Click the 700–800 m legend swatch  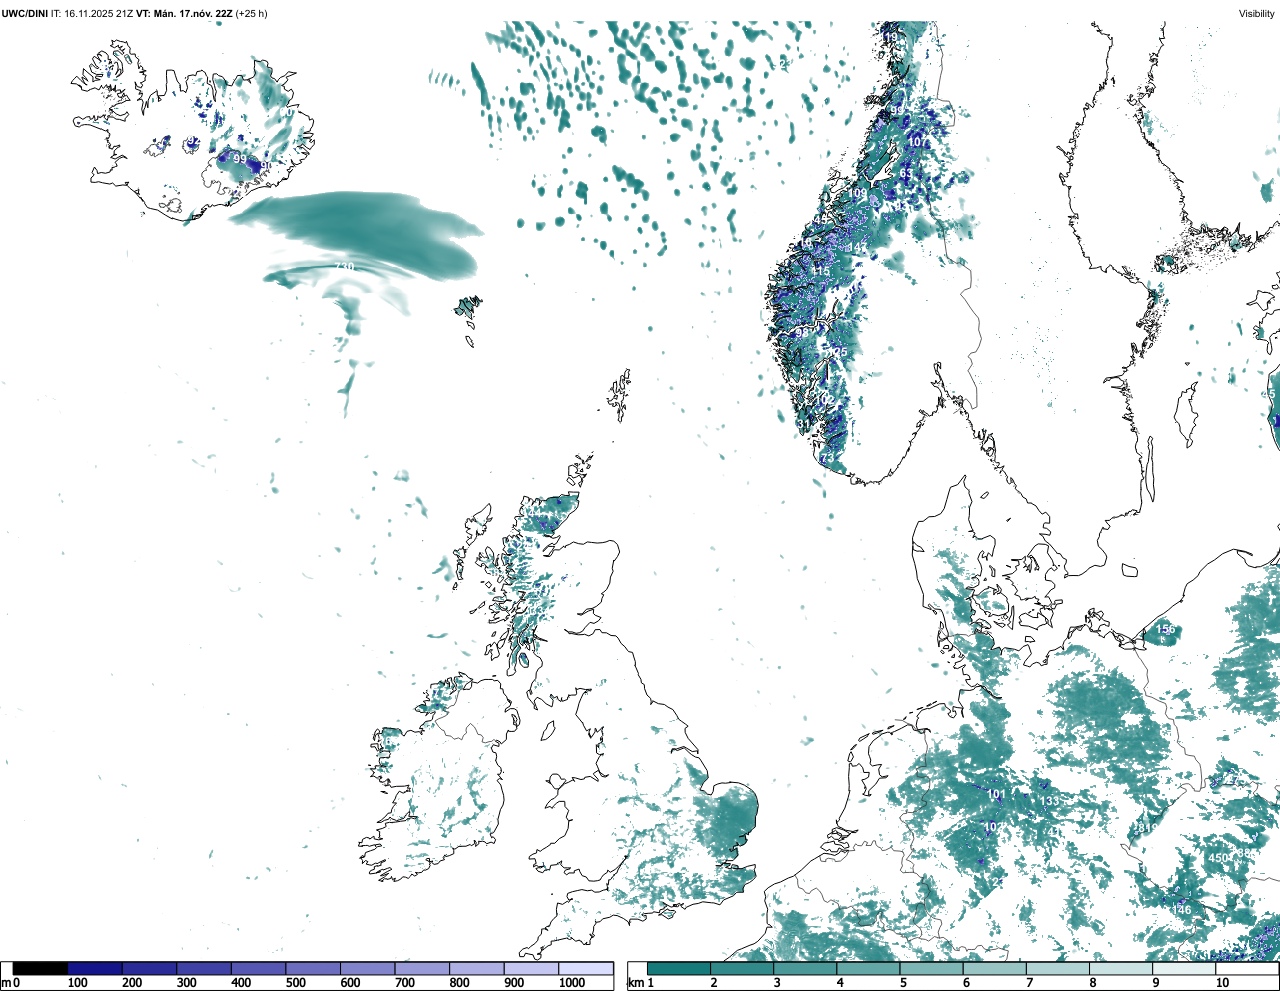422,969
